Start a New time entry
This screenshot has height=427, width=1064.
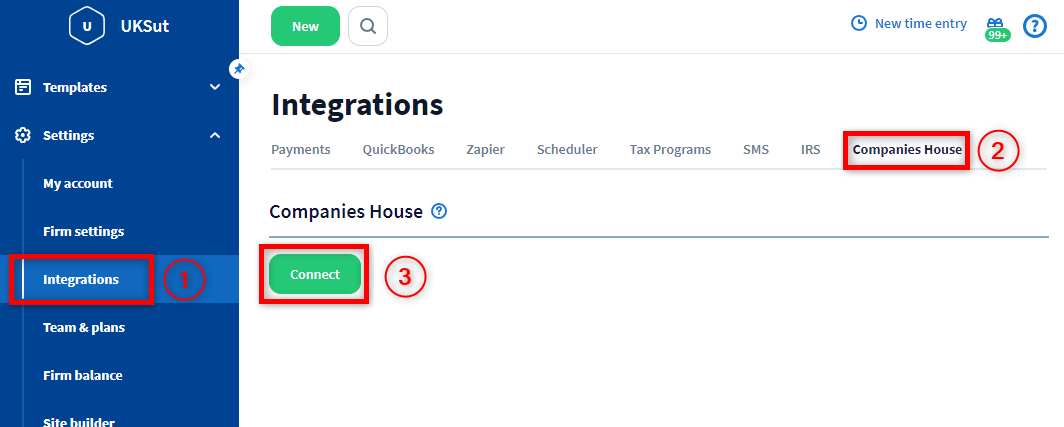tap(909, 23)
